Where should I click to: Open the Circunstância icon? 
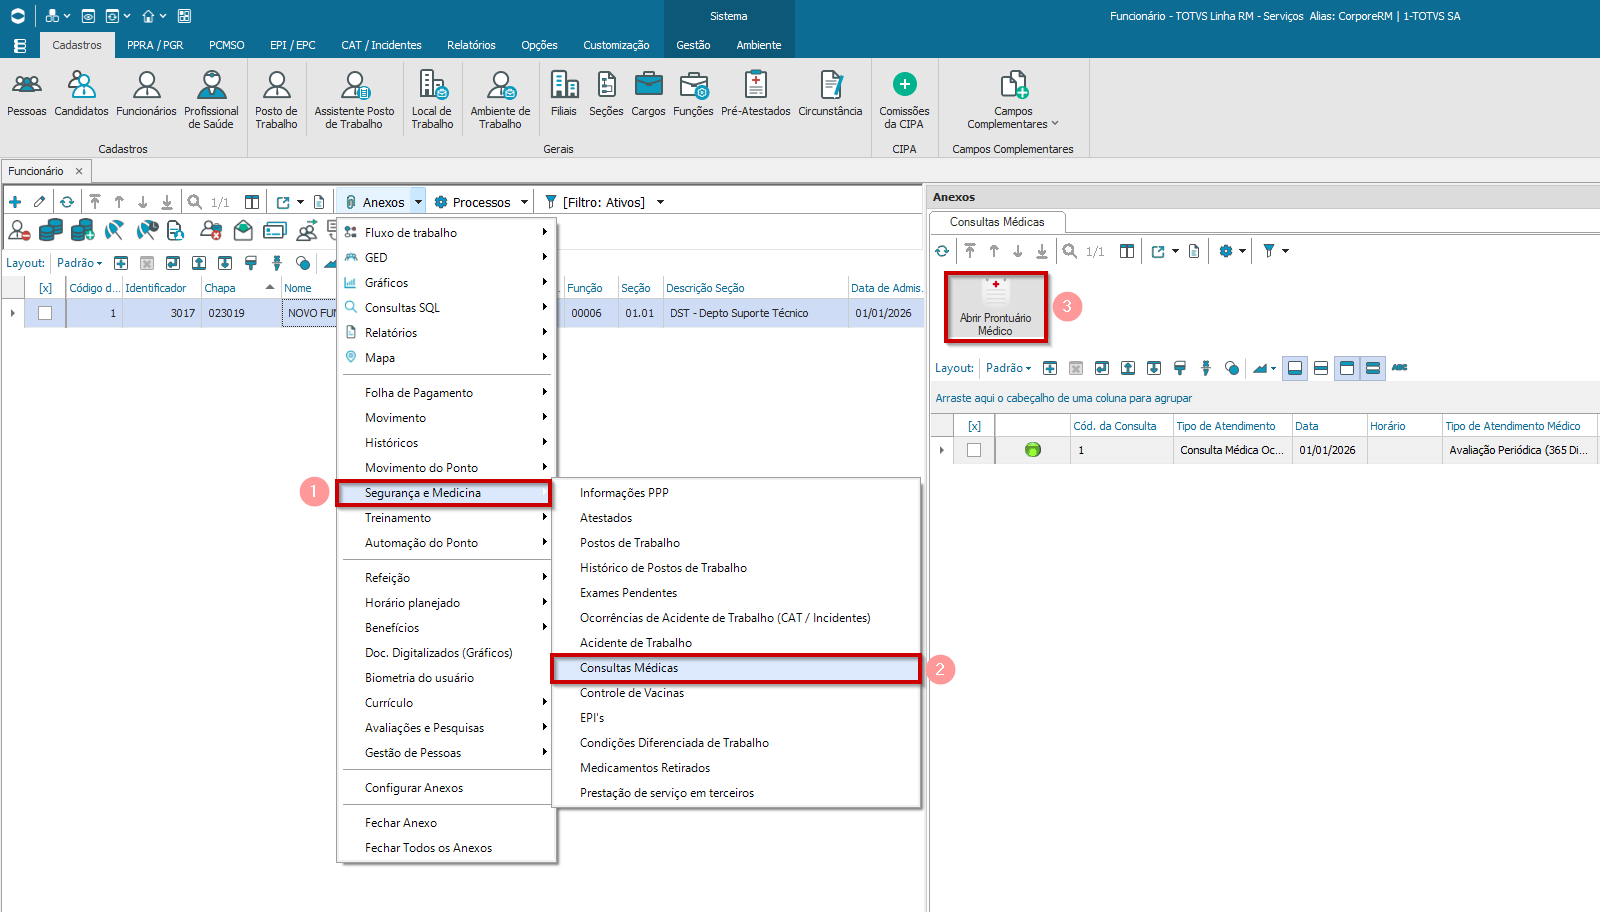830,95
